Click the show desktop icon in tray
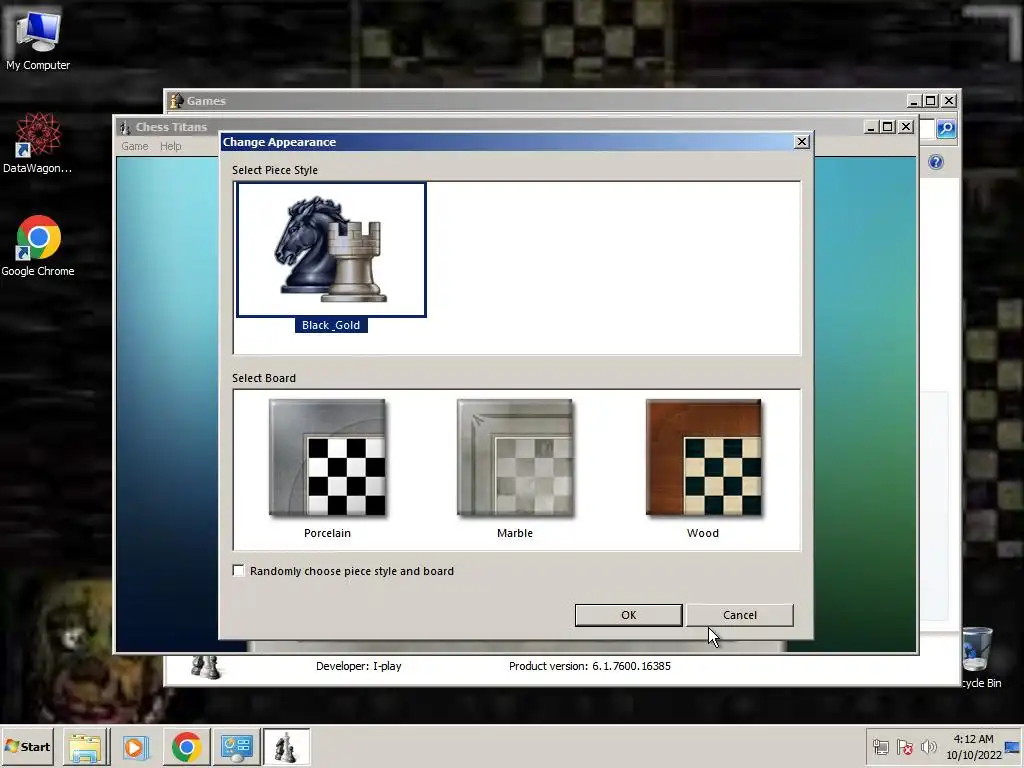 pos(1013,747)
